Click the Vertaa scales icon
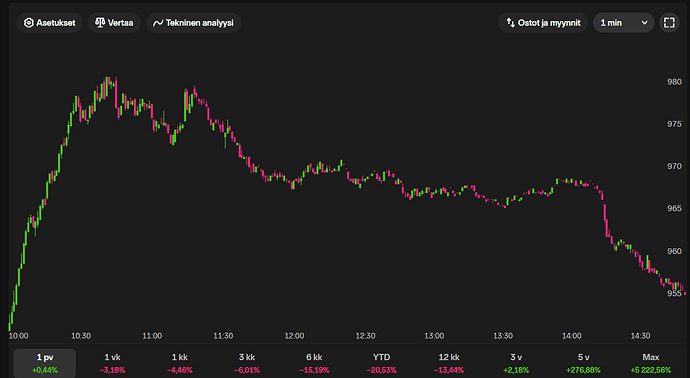 click(100, 23)
